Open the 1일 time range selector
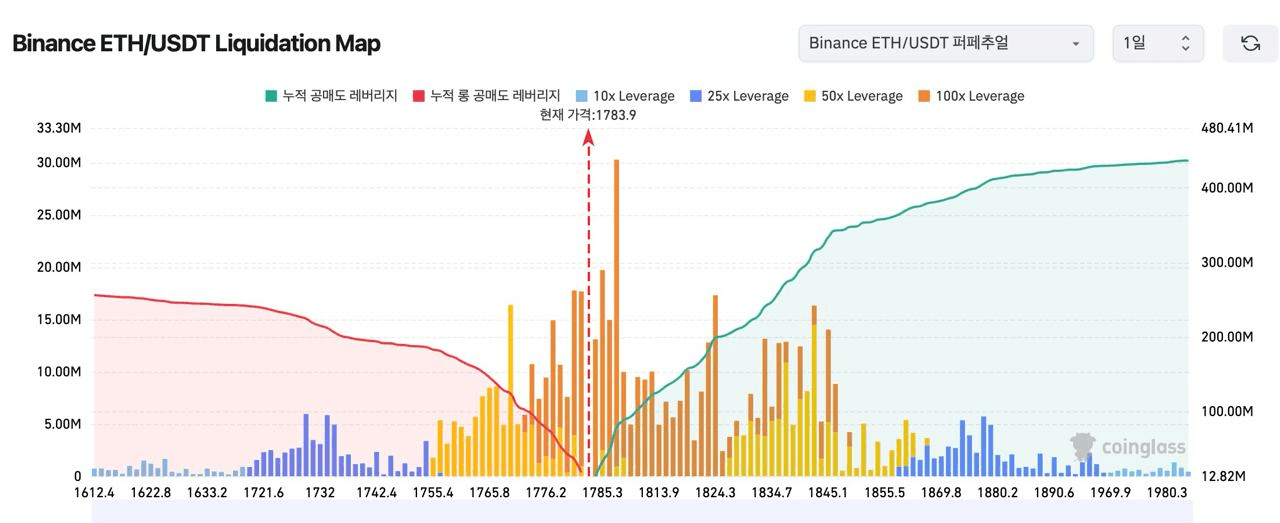Image resolution: width=1280 pixels, height=523 pixels. click(1158, 44)
